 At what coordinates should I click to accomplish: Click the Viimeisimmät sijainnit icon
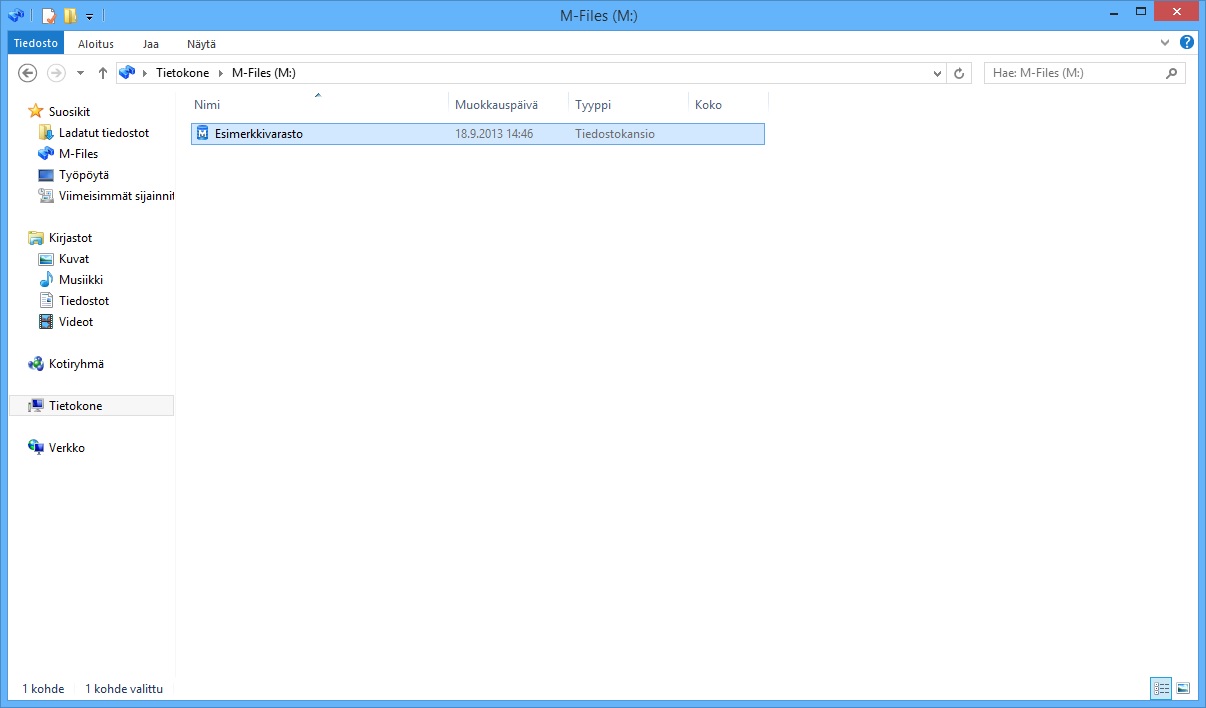(x=45, y=196)
